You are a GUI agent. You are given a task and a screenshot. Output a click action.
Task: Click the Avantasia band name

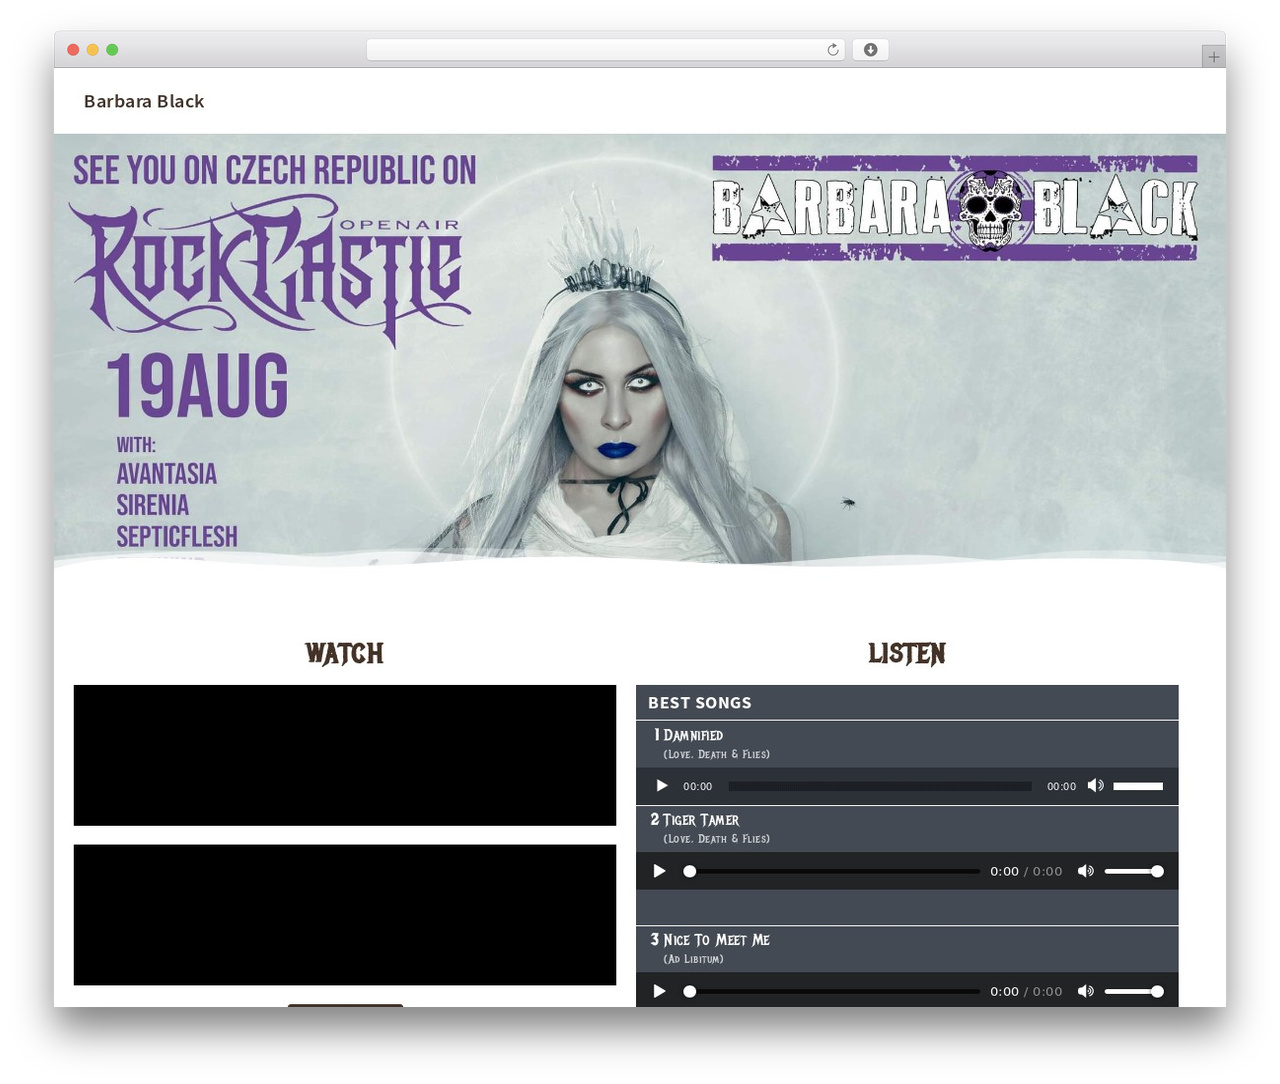(167, 474)
